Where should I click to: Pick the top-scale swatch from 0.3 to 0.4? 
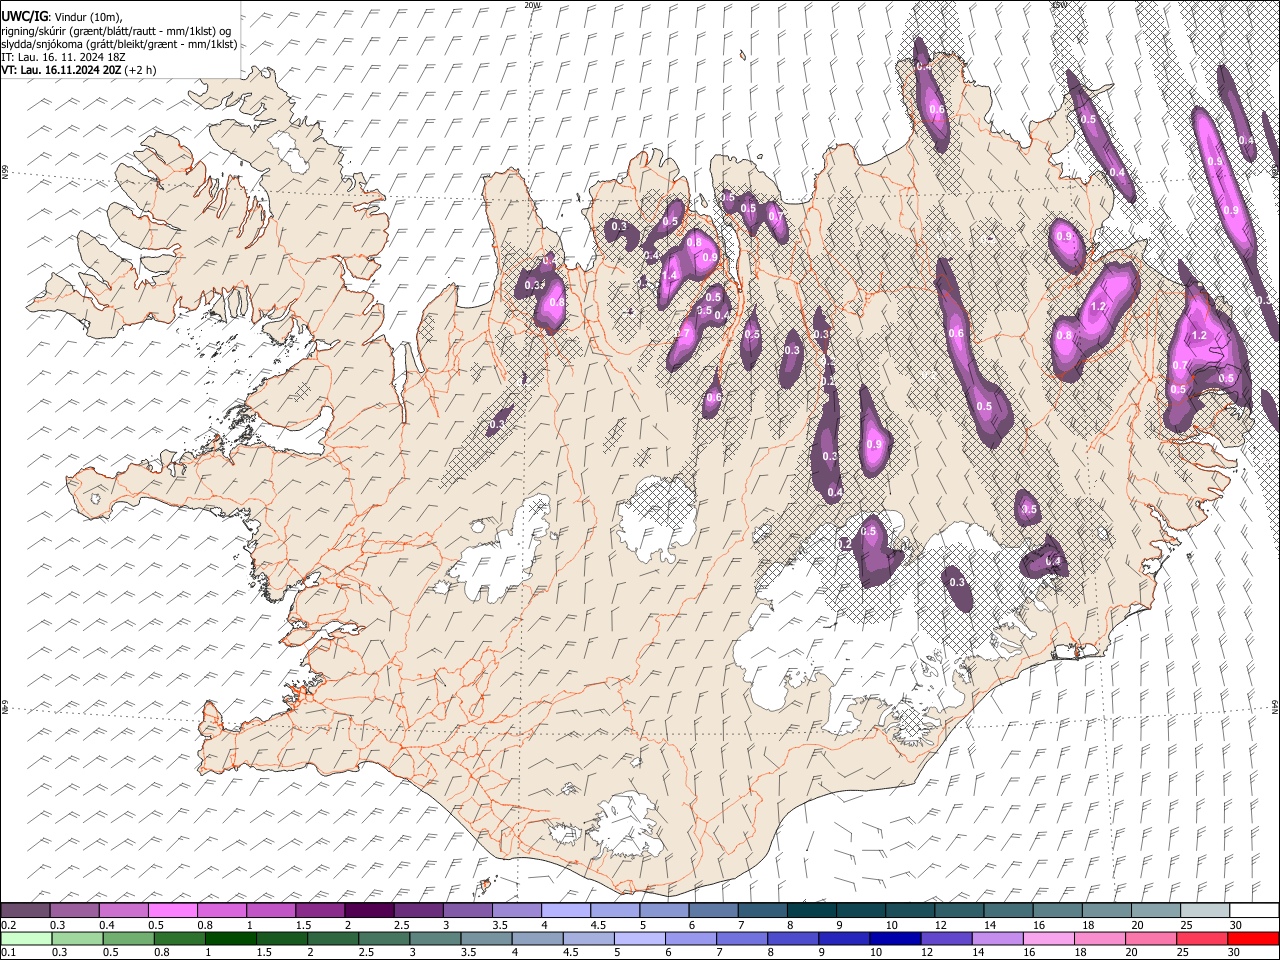point(74,911)
